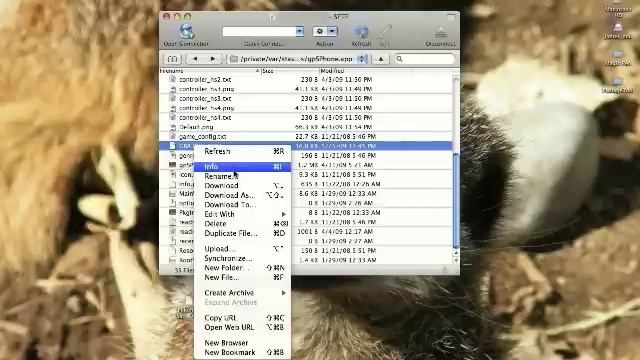Click the scrollbar down arrow in file list
Image resolution: width=640 pixels, height=360 pixels.
456,260
